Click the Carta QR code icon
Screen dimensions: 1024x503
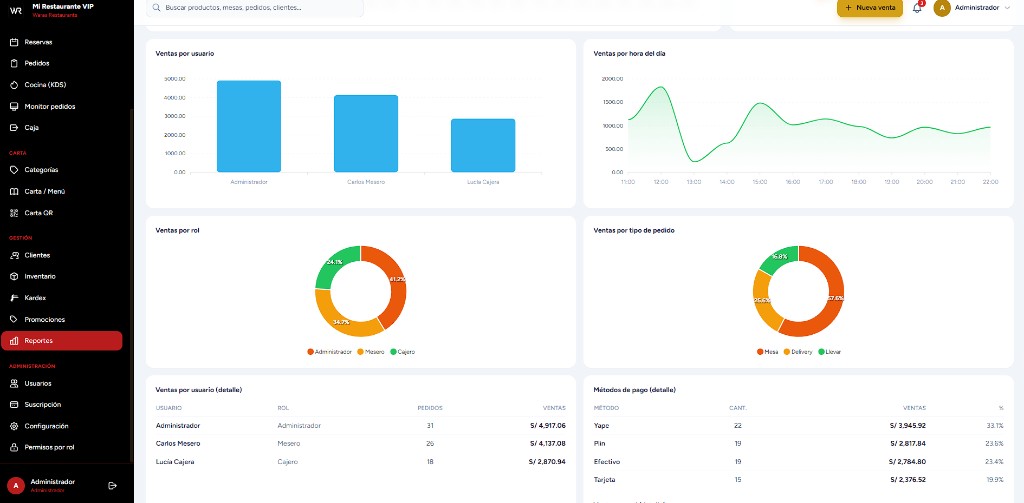pyautogui.click(x=14, y=213)
